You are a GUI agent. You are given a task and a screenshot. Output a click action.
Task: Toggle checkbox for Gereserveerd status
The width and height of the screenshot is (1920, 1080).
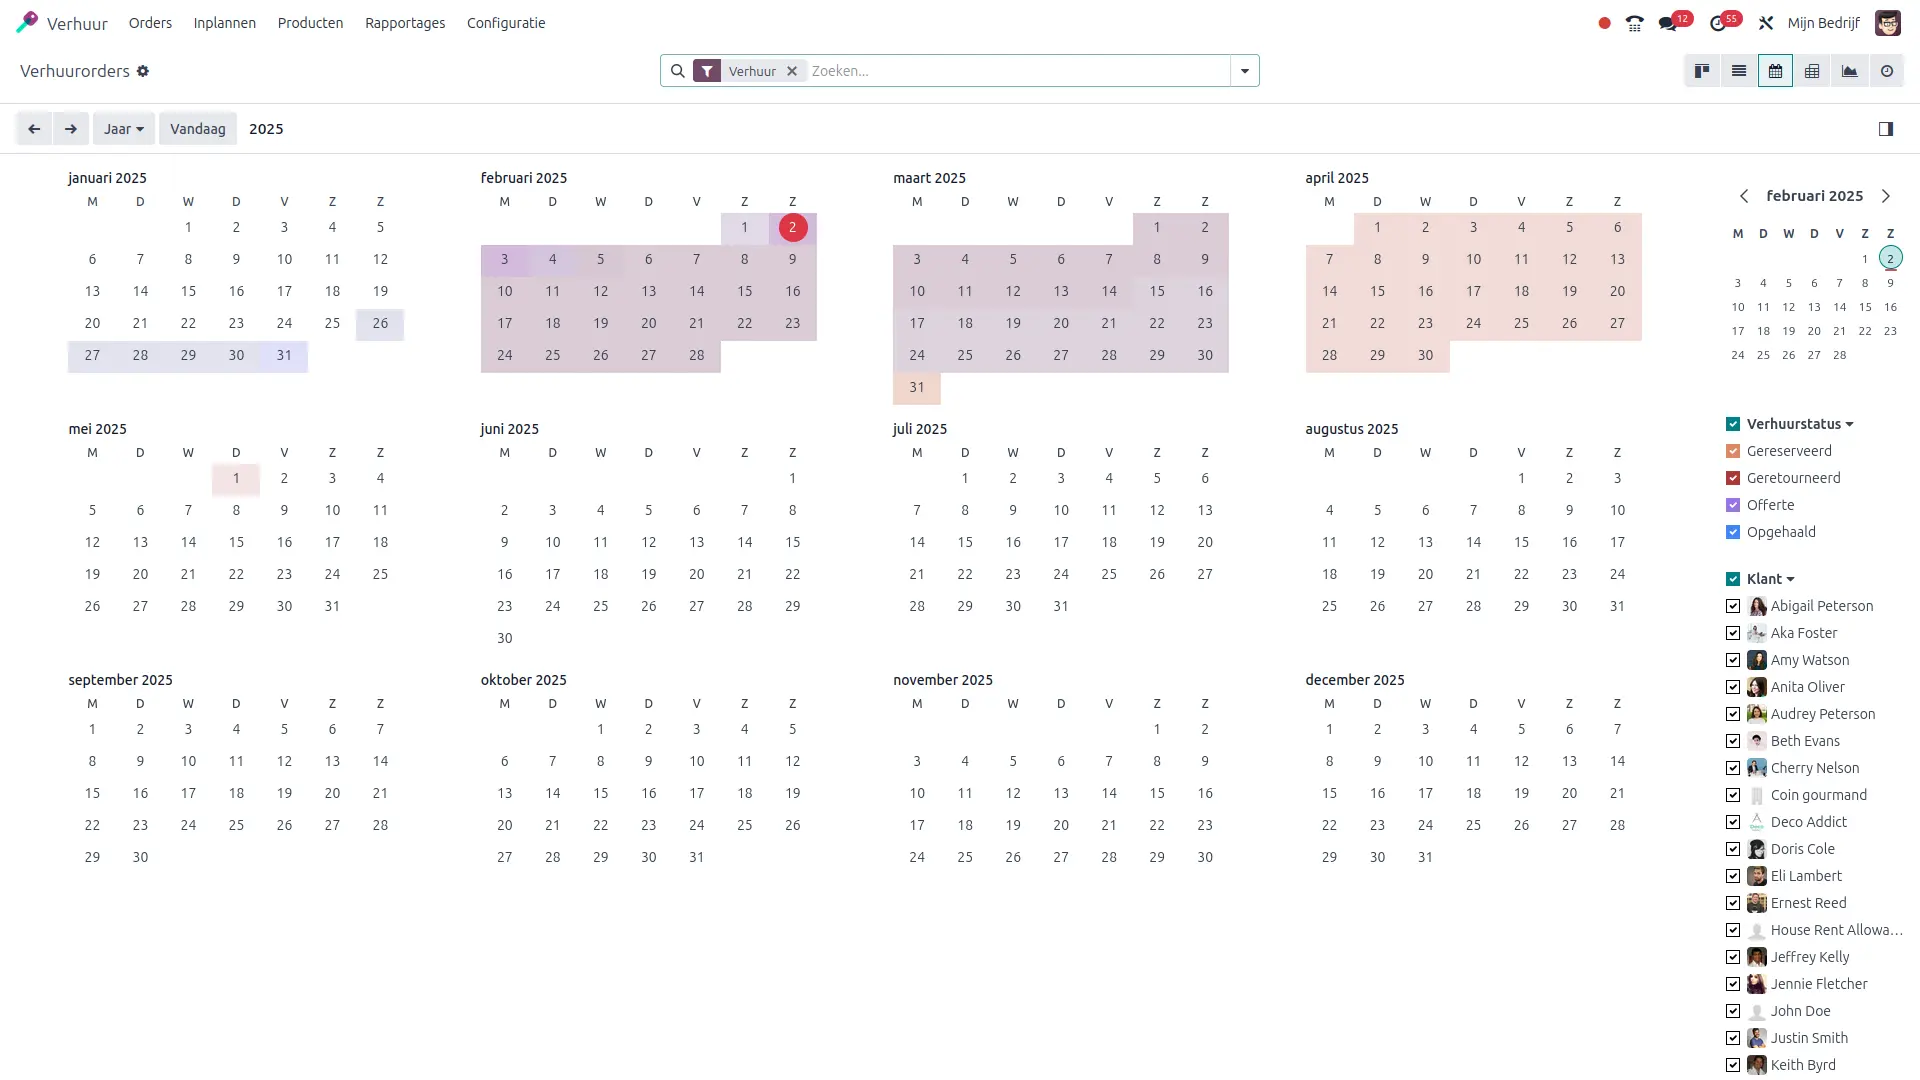(1731, 451)
